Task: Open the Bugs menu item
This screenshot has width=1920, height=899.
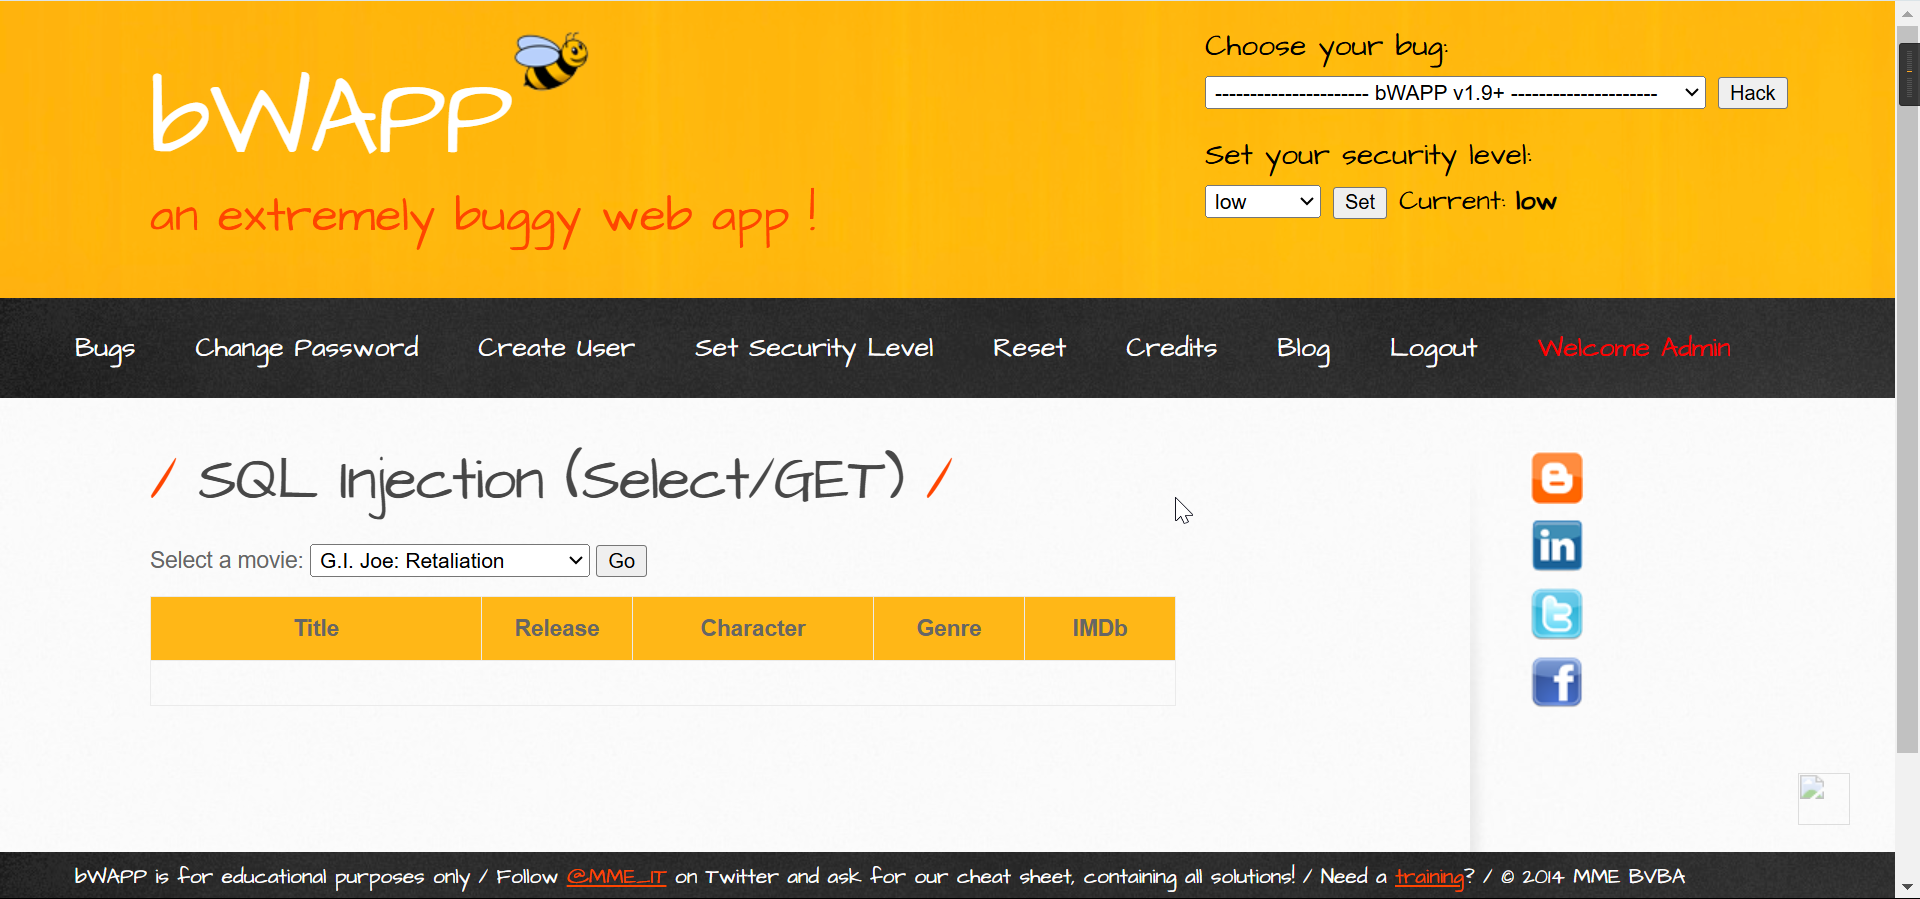Action: pyautogui.click(x=104, y=348)
